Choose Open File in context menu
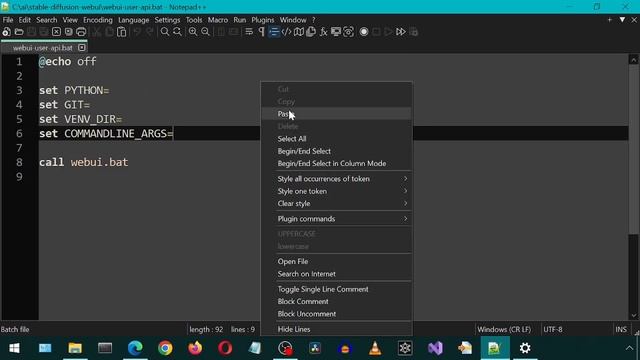This screenshot has width=640, height=360. pyautogui.click(x=336, y=261)
